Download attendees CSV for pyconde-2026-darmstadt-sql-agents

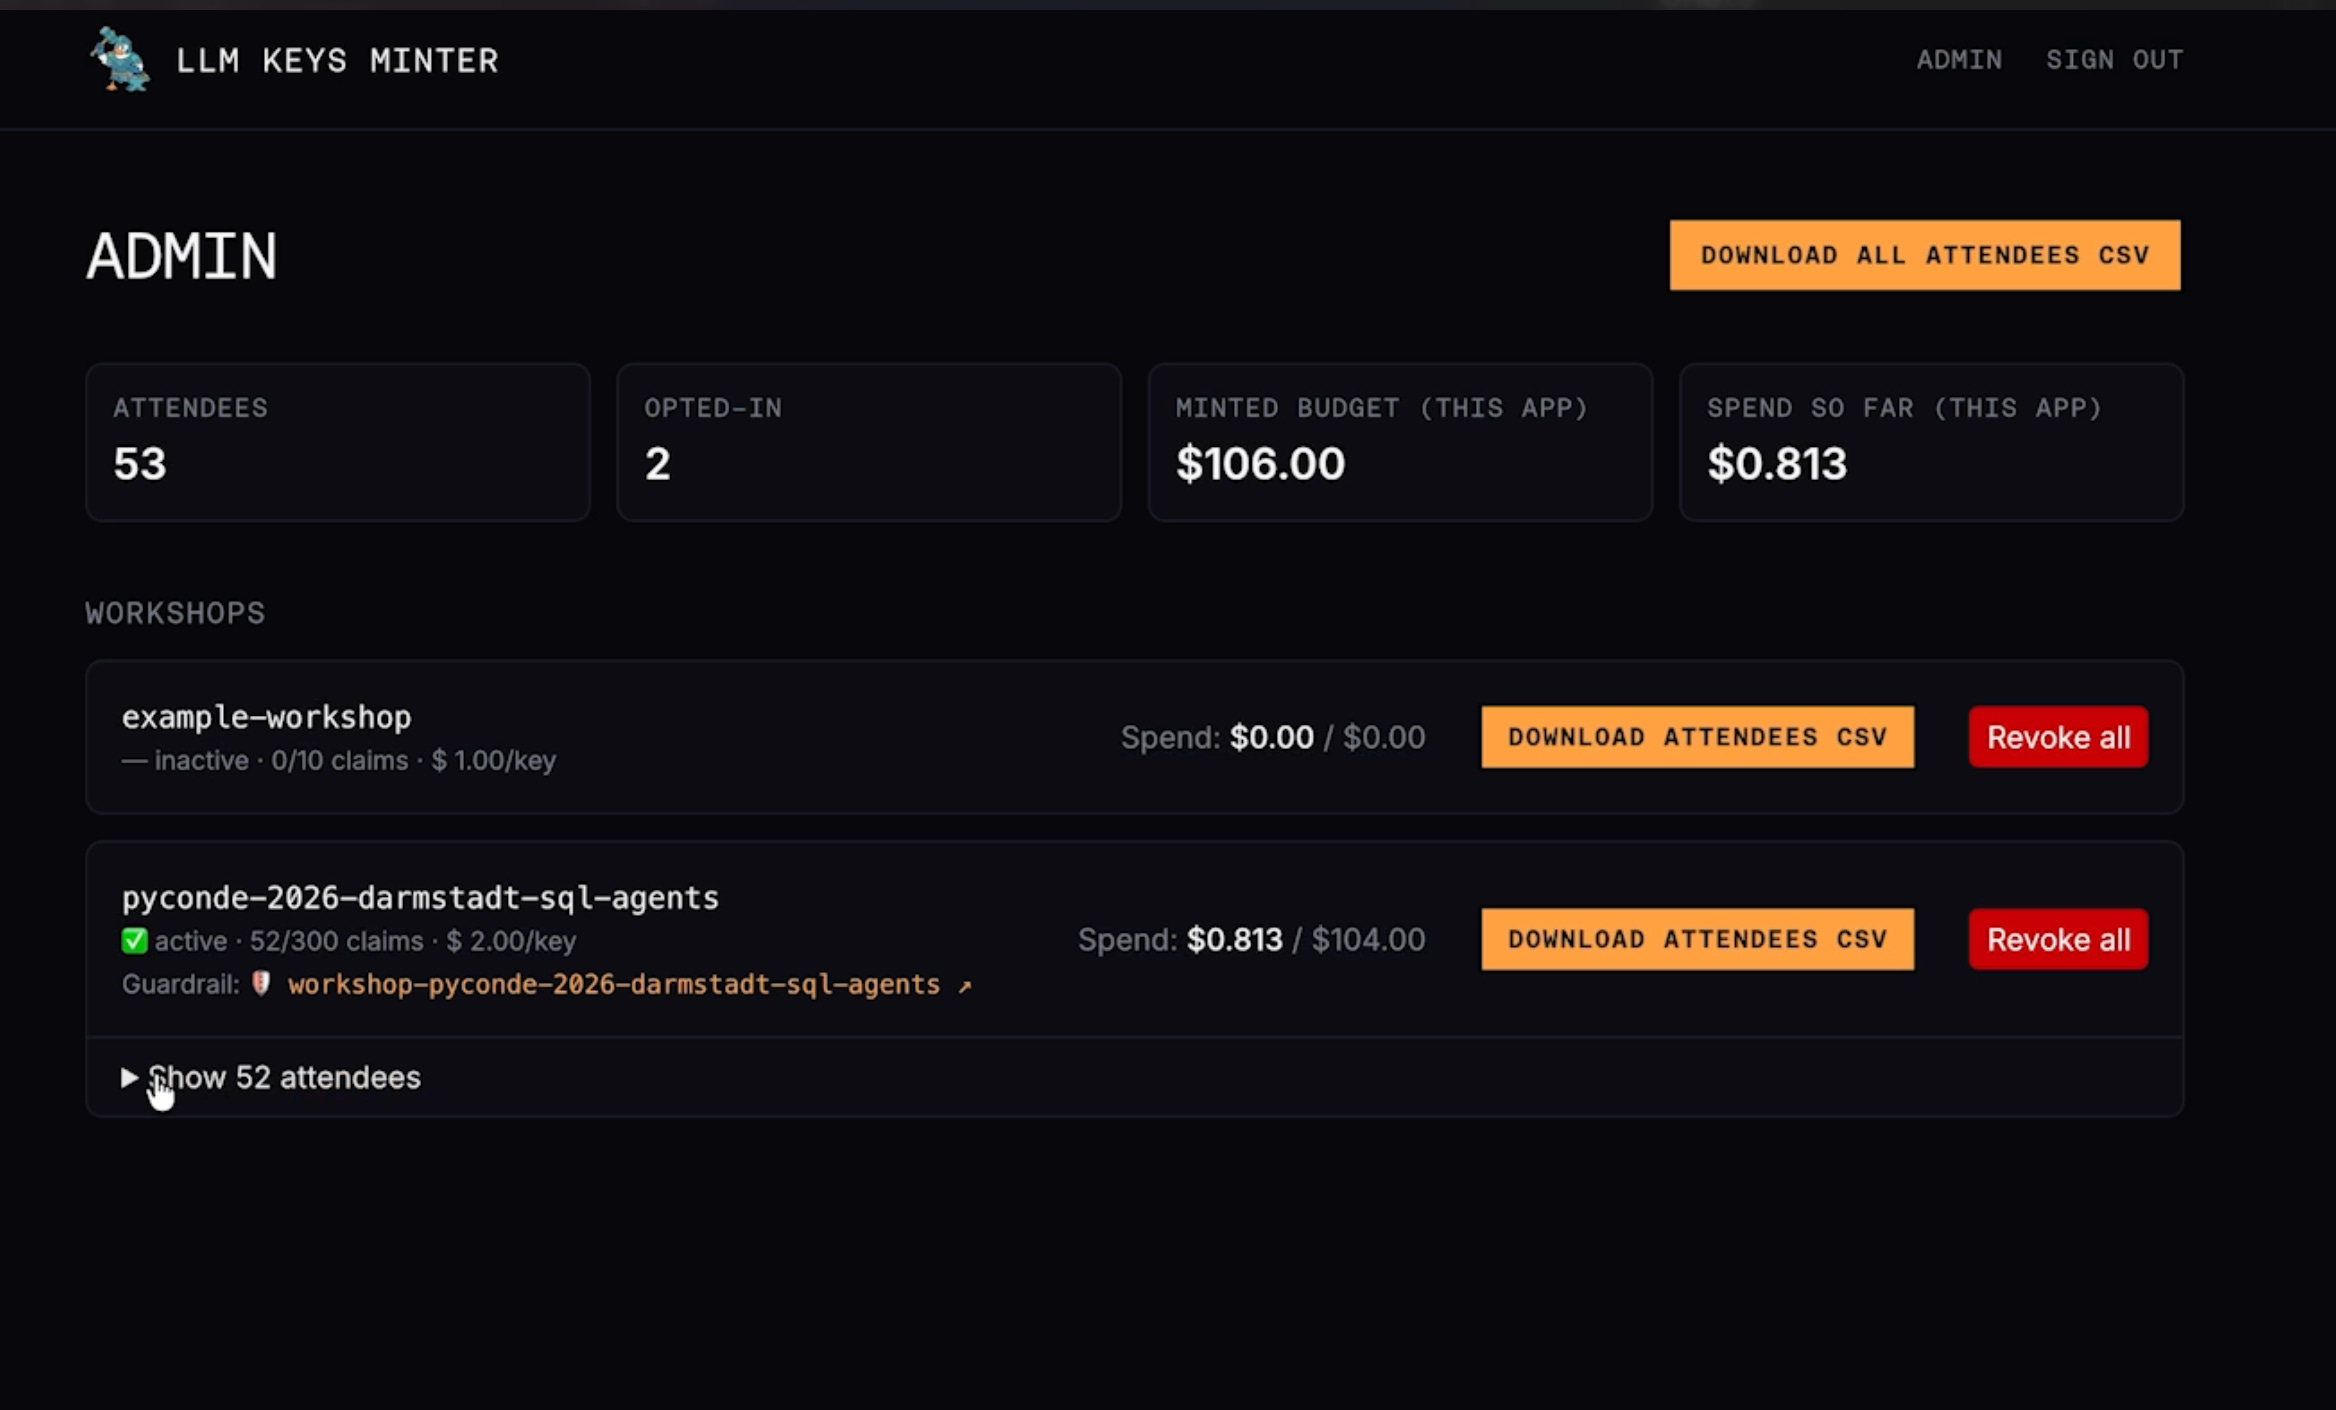[x=1697, y=939]
